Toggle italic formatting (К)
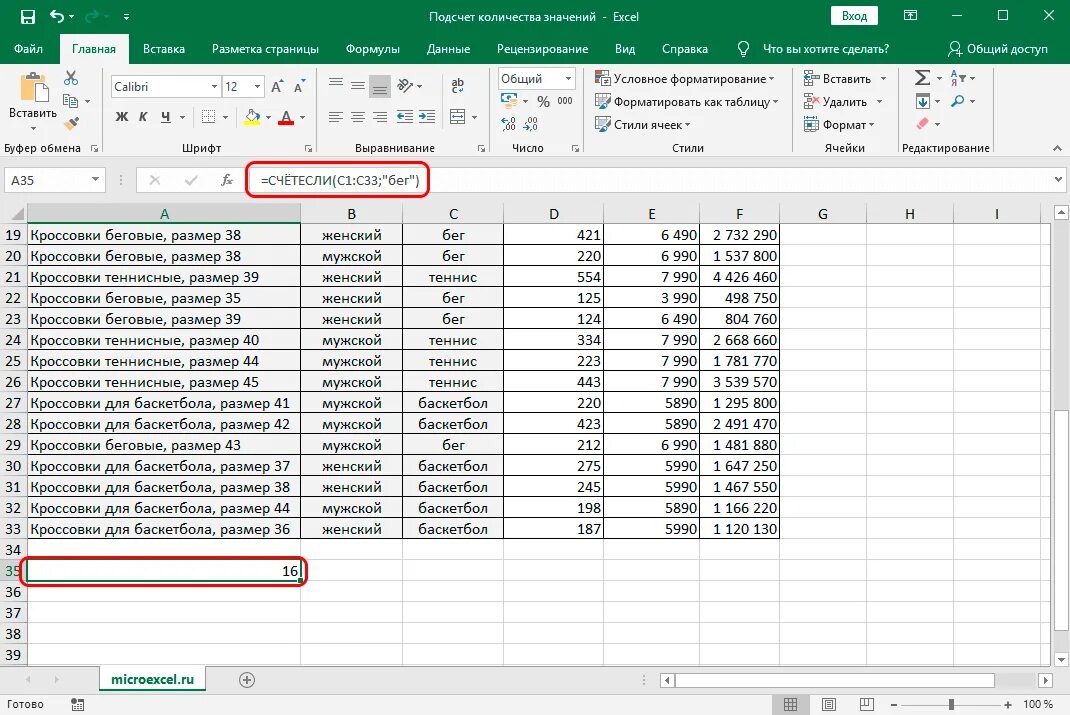Viewport: 1070px width, 715px height. 143,117
